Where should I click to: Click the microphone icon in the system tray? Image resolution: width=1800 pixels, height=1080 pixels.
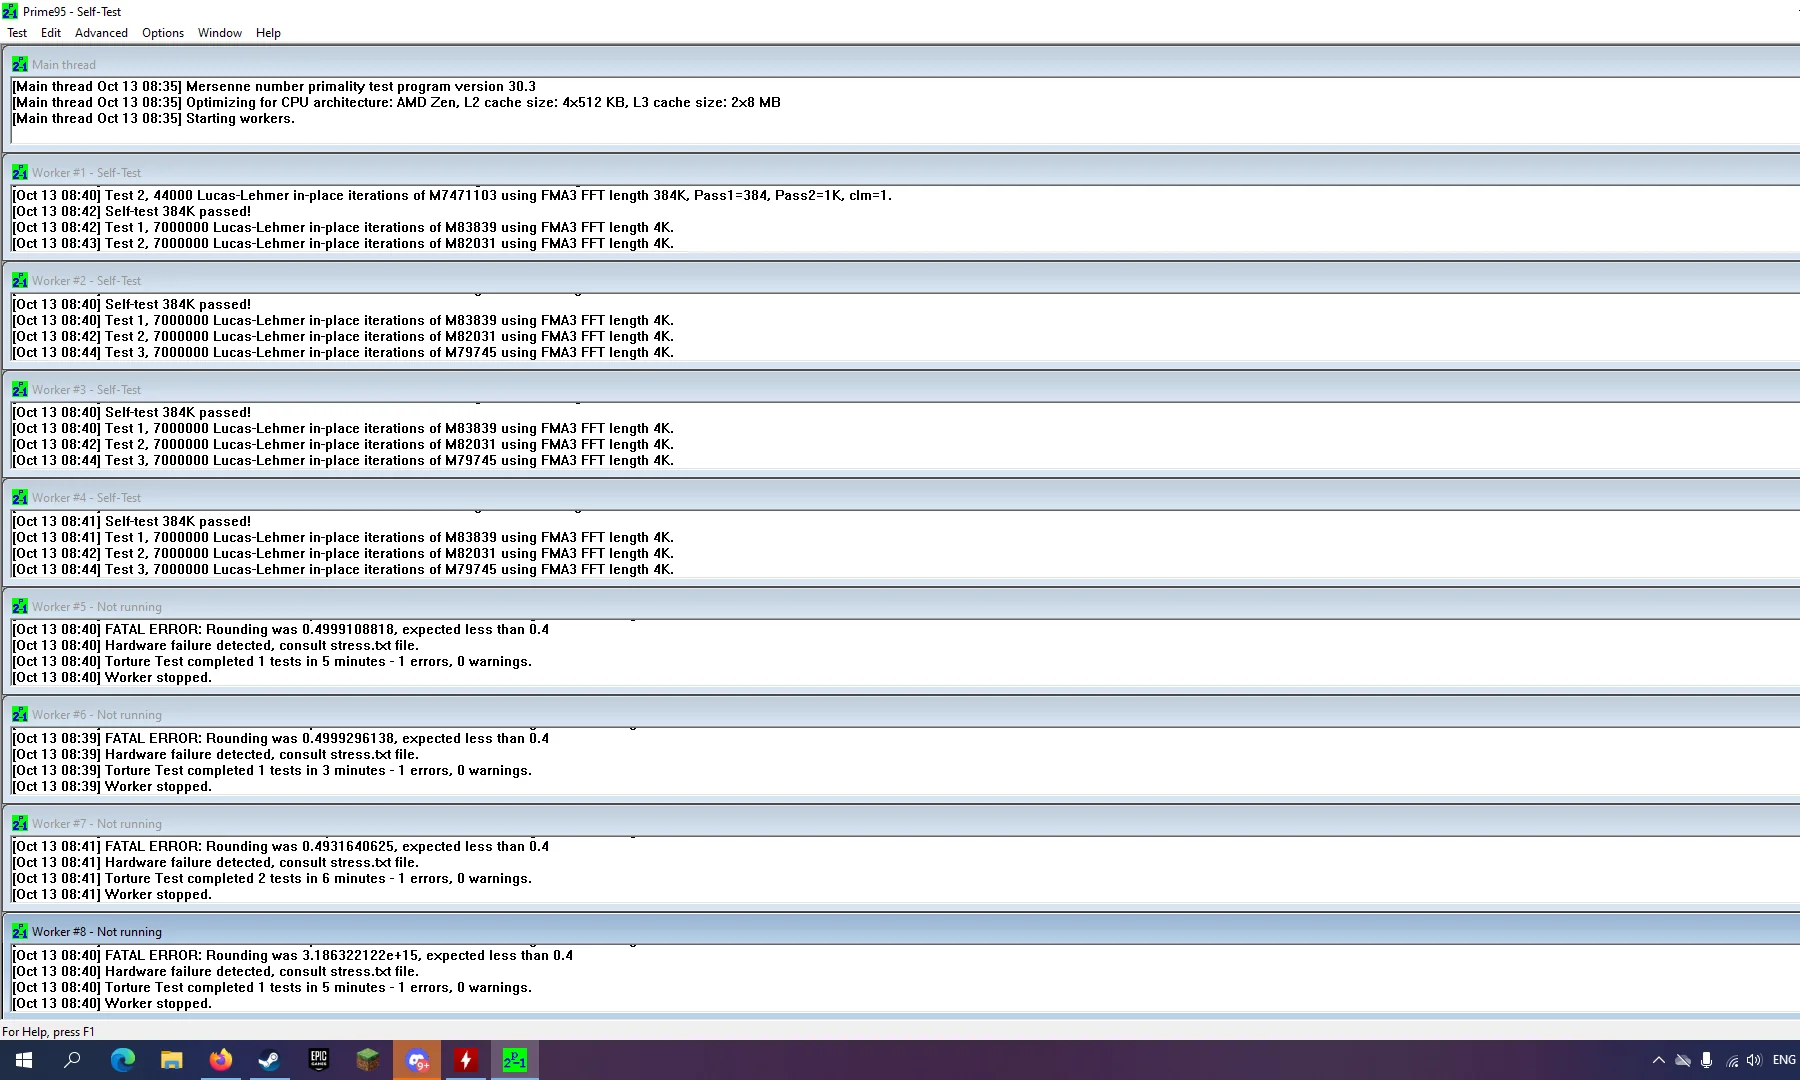coord(1706,1060)
